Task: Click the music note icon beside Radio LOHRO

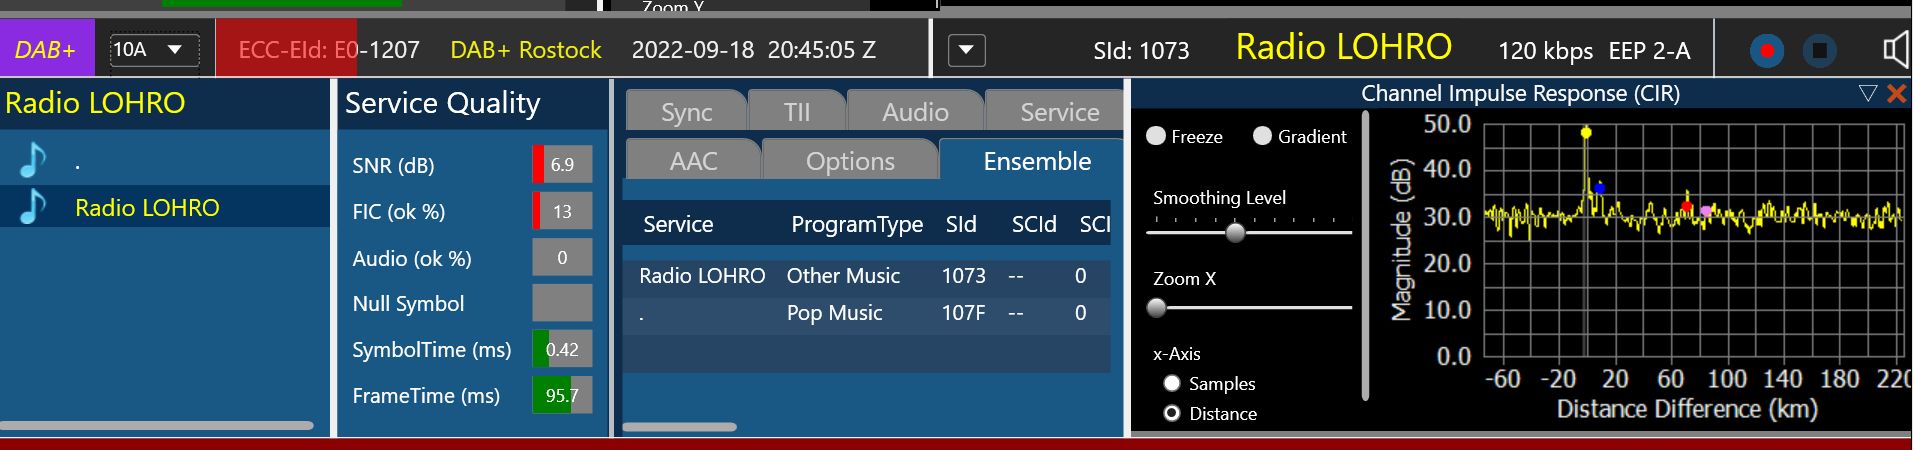Action: coord(33,207)
